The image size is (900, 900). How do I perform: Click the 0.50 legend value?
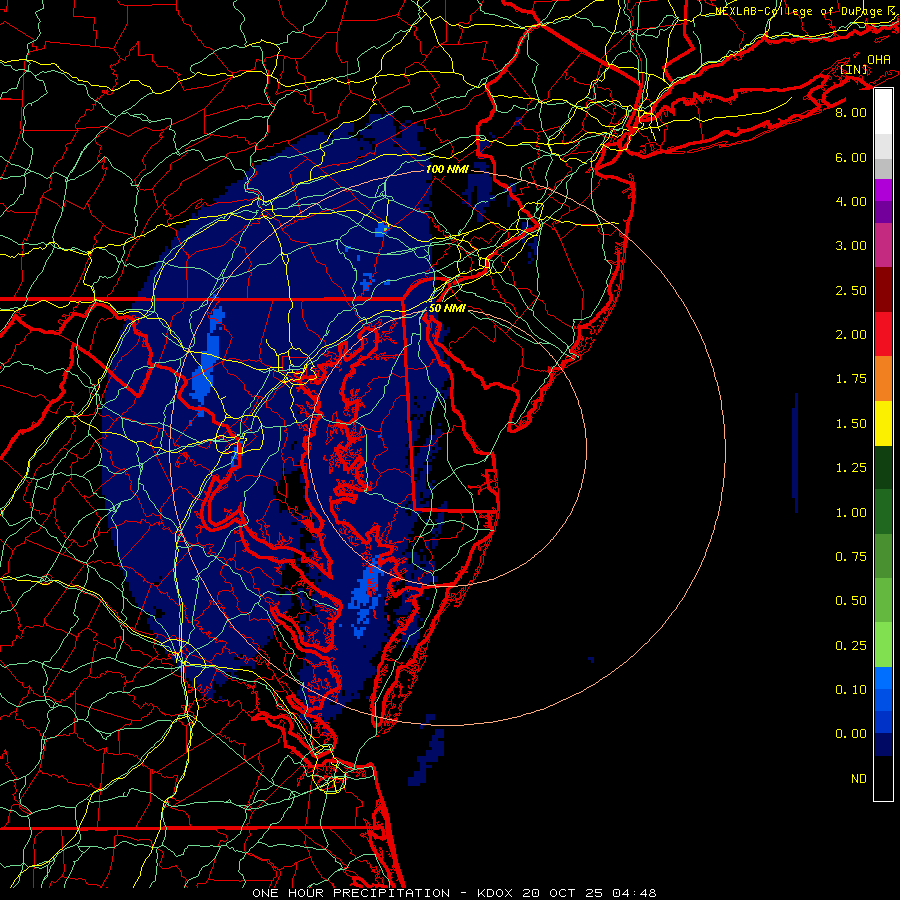point(851,601)
